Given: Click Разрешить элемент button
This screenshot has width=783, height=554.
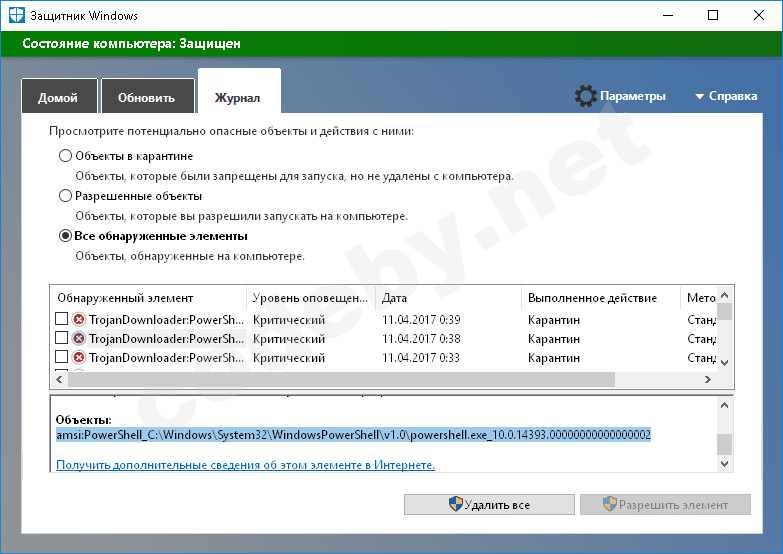Looking at the screenshot, I should click(x=665, y=505).
